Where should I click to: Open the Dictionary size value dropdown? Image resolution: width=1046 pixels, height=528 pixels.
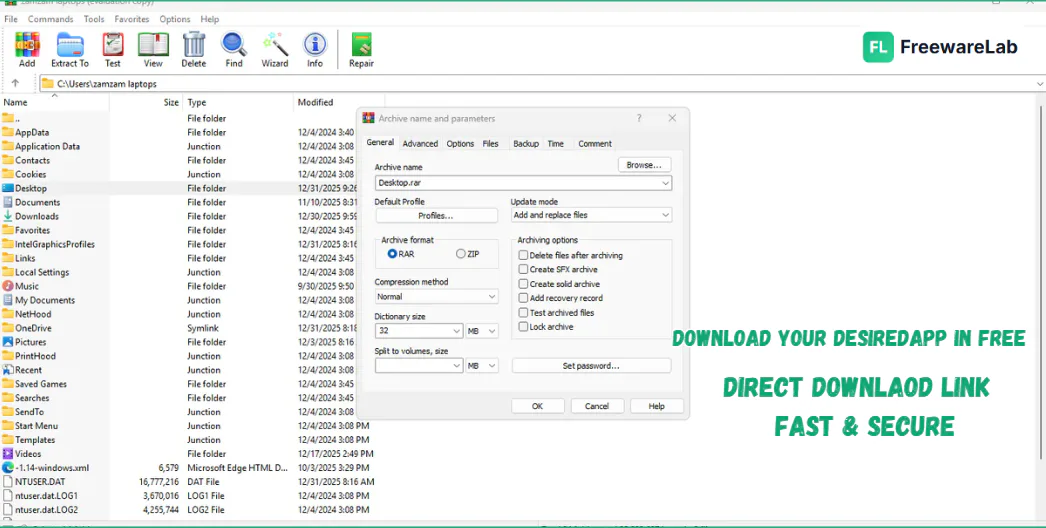click(456, 330)
